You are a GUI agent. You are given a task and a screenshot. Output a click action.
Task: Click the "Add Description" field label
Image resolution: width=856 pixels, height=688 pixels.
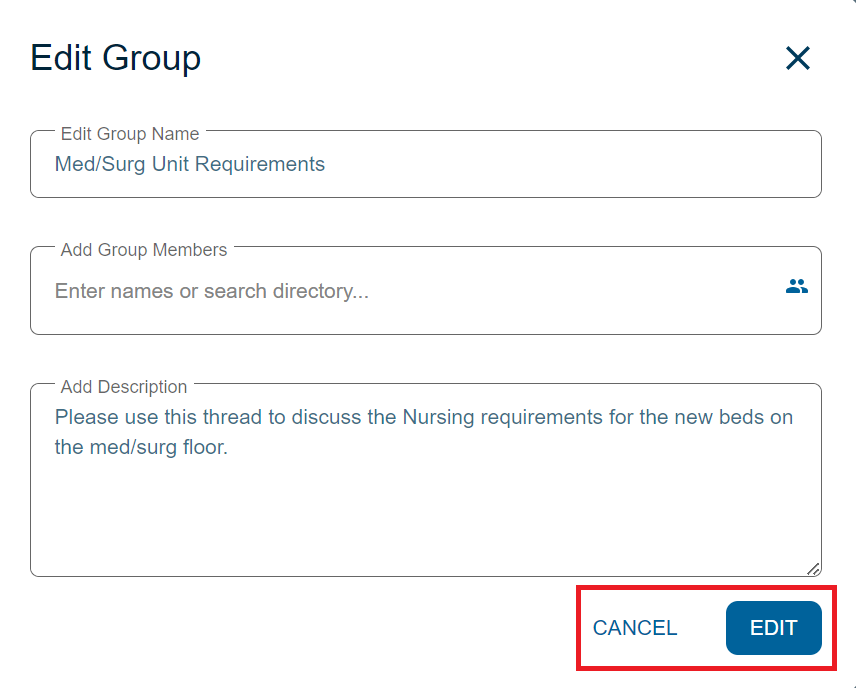pyautogui.click(x=124, y=387)
